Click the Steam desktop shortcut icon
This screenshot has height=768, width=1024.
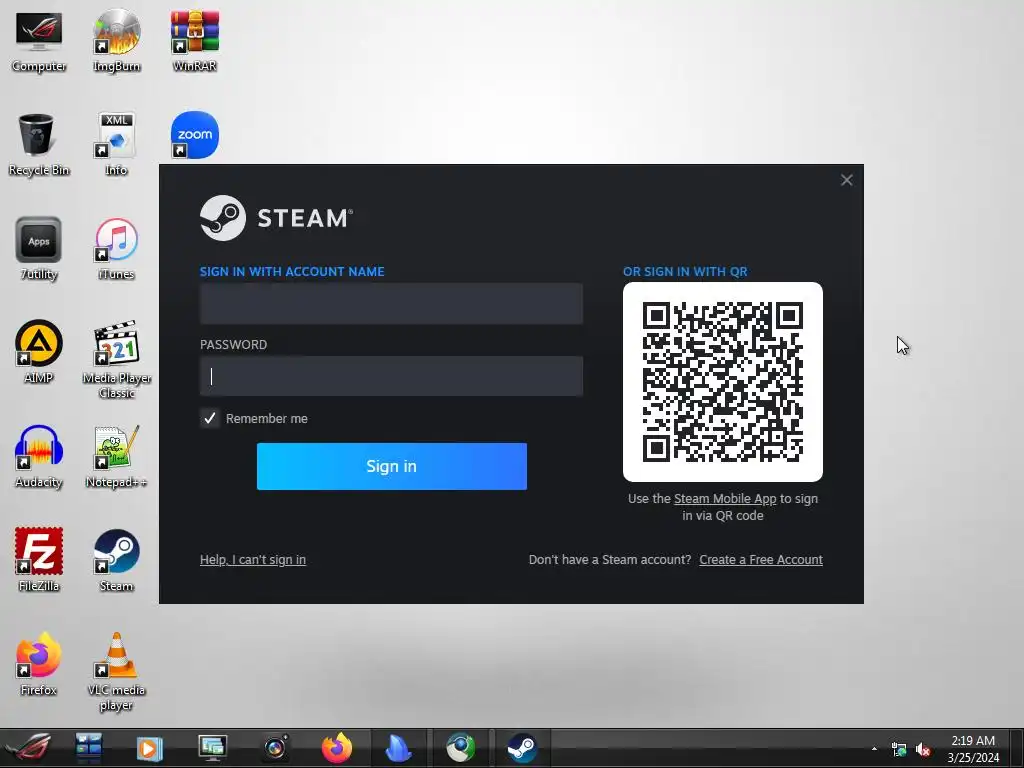(116, 560)
